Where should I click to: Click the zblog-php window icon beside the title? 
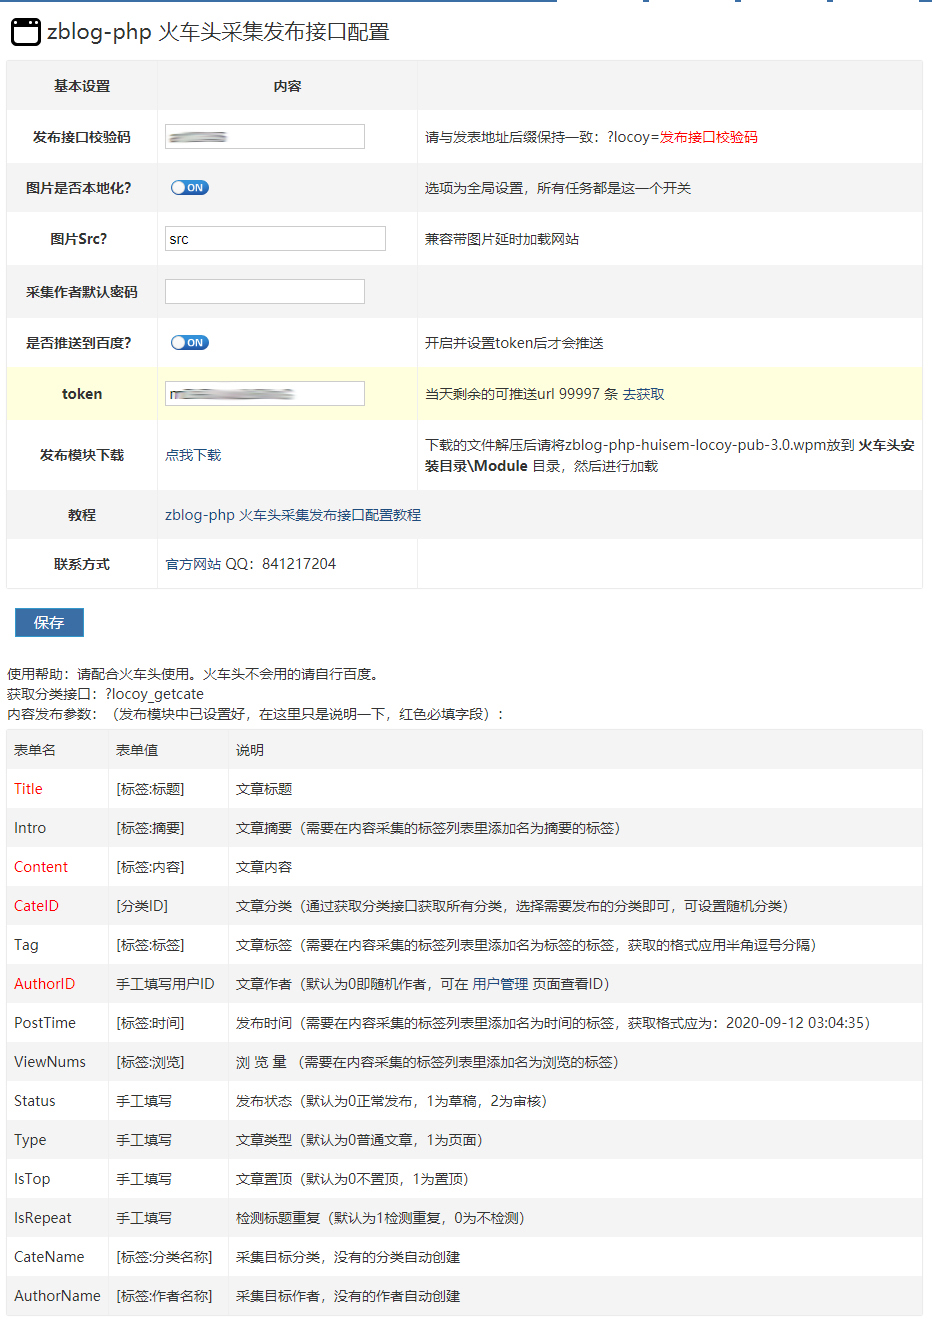click(x=26, y=32)
